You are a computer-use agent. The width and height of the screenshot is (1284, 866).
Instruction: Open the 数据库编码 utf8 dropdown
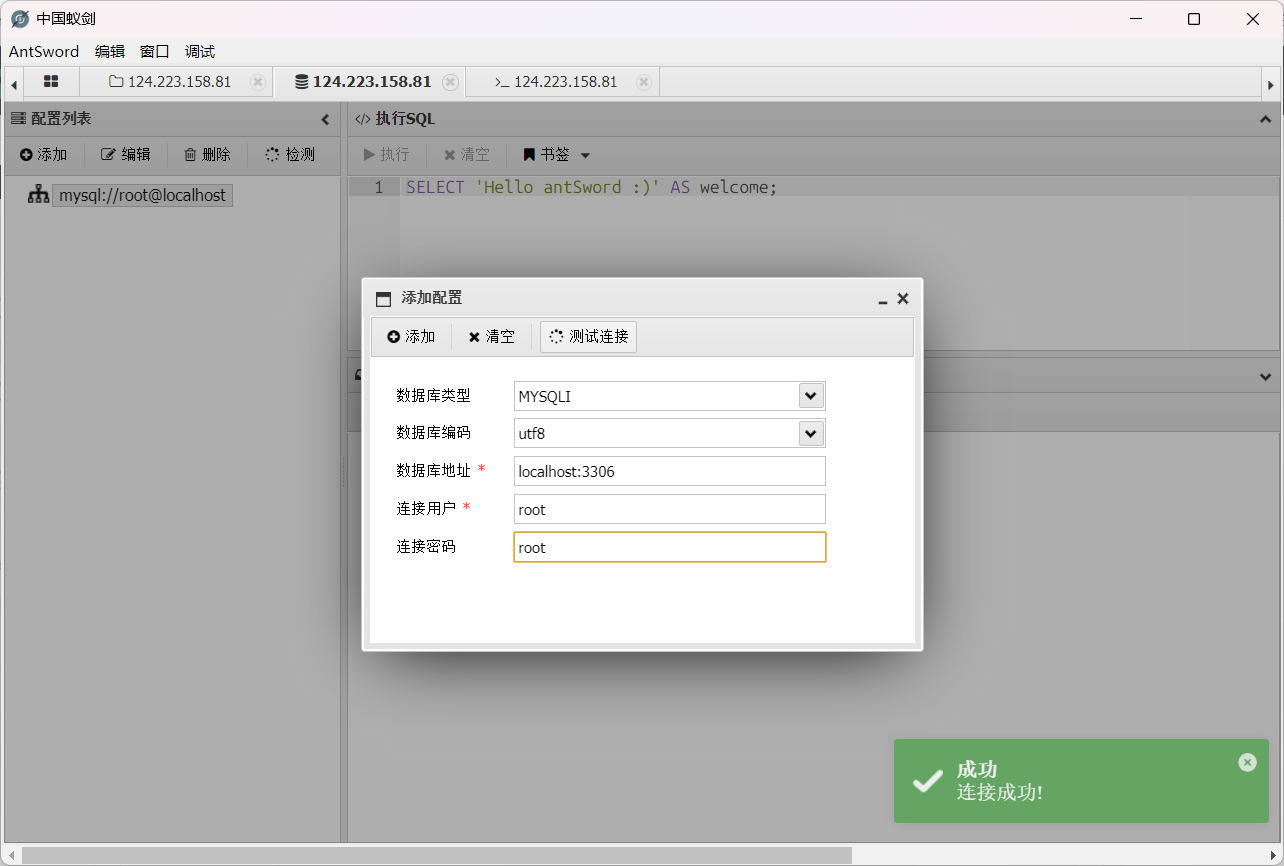tap(811, 433)
